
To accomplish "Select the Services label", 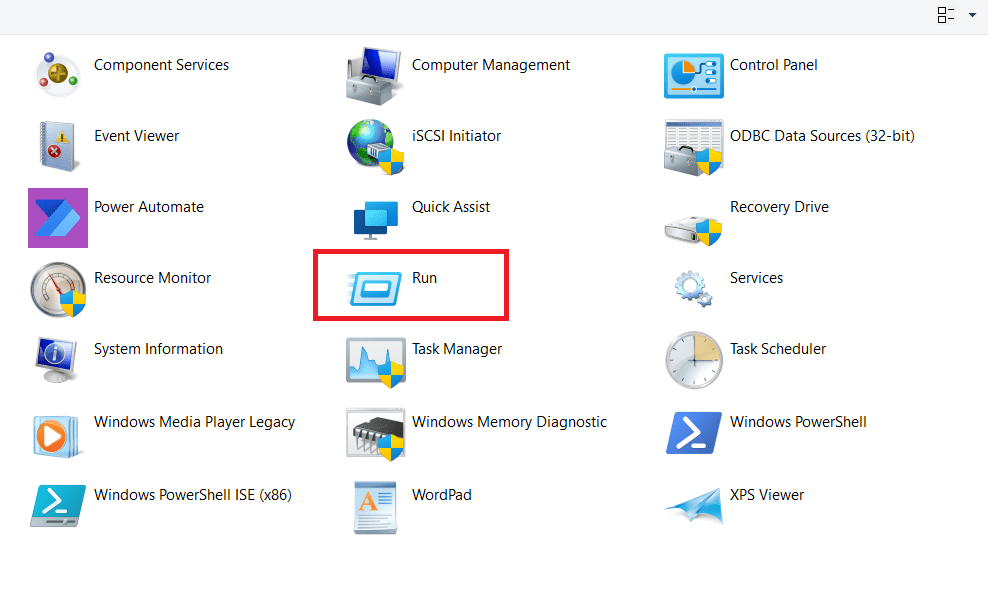I will click(757, 278).
